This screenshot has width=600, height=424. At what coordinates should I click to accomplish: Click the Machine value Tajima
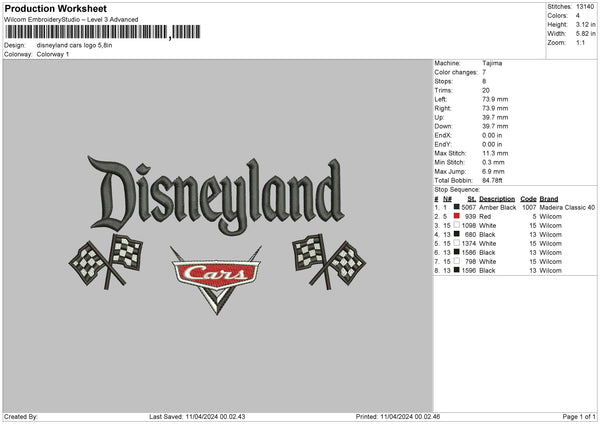pyautogui.click(x=492, y=63)
